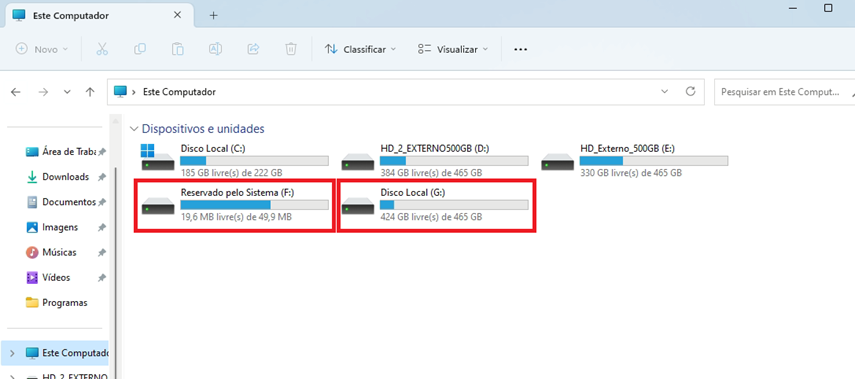
Task: Select Este Computador in the sidebar
Action: [56, 353]
